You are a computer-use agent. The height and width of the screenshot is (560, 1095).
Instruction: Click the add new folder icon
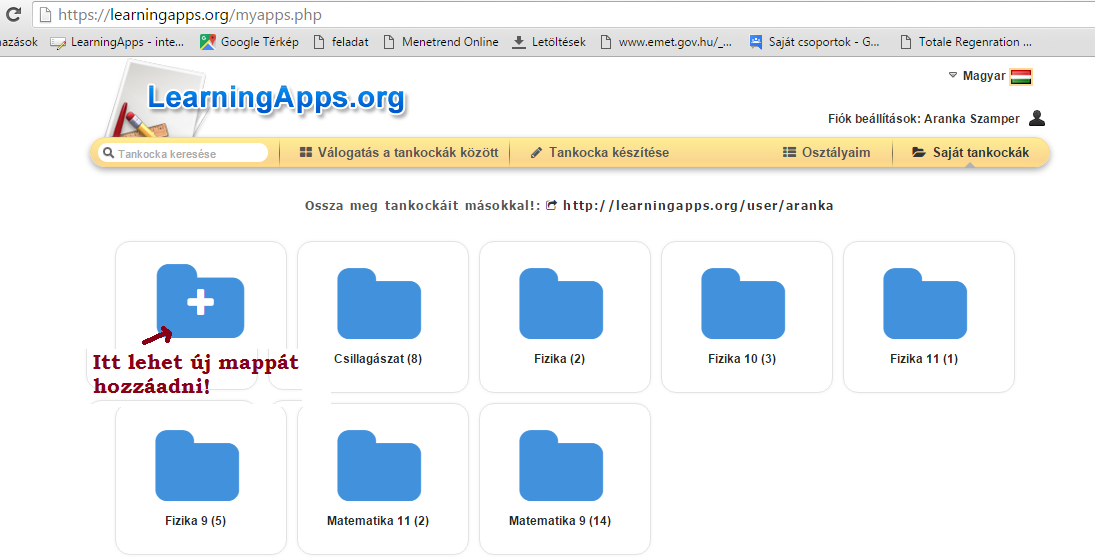(200, 302)
